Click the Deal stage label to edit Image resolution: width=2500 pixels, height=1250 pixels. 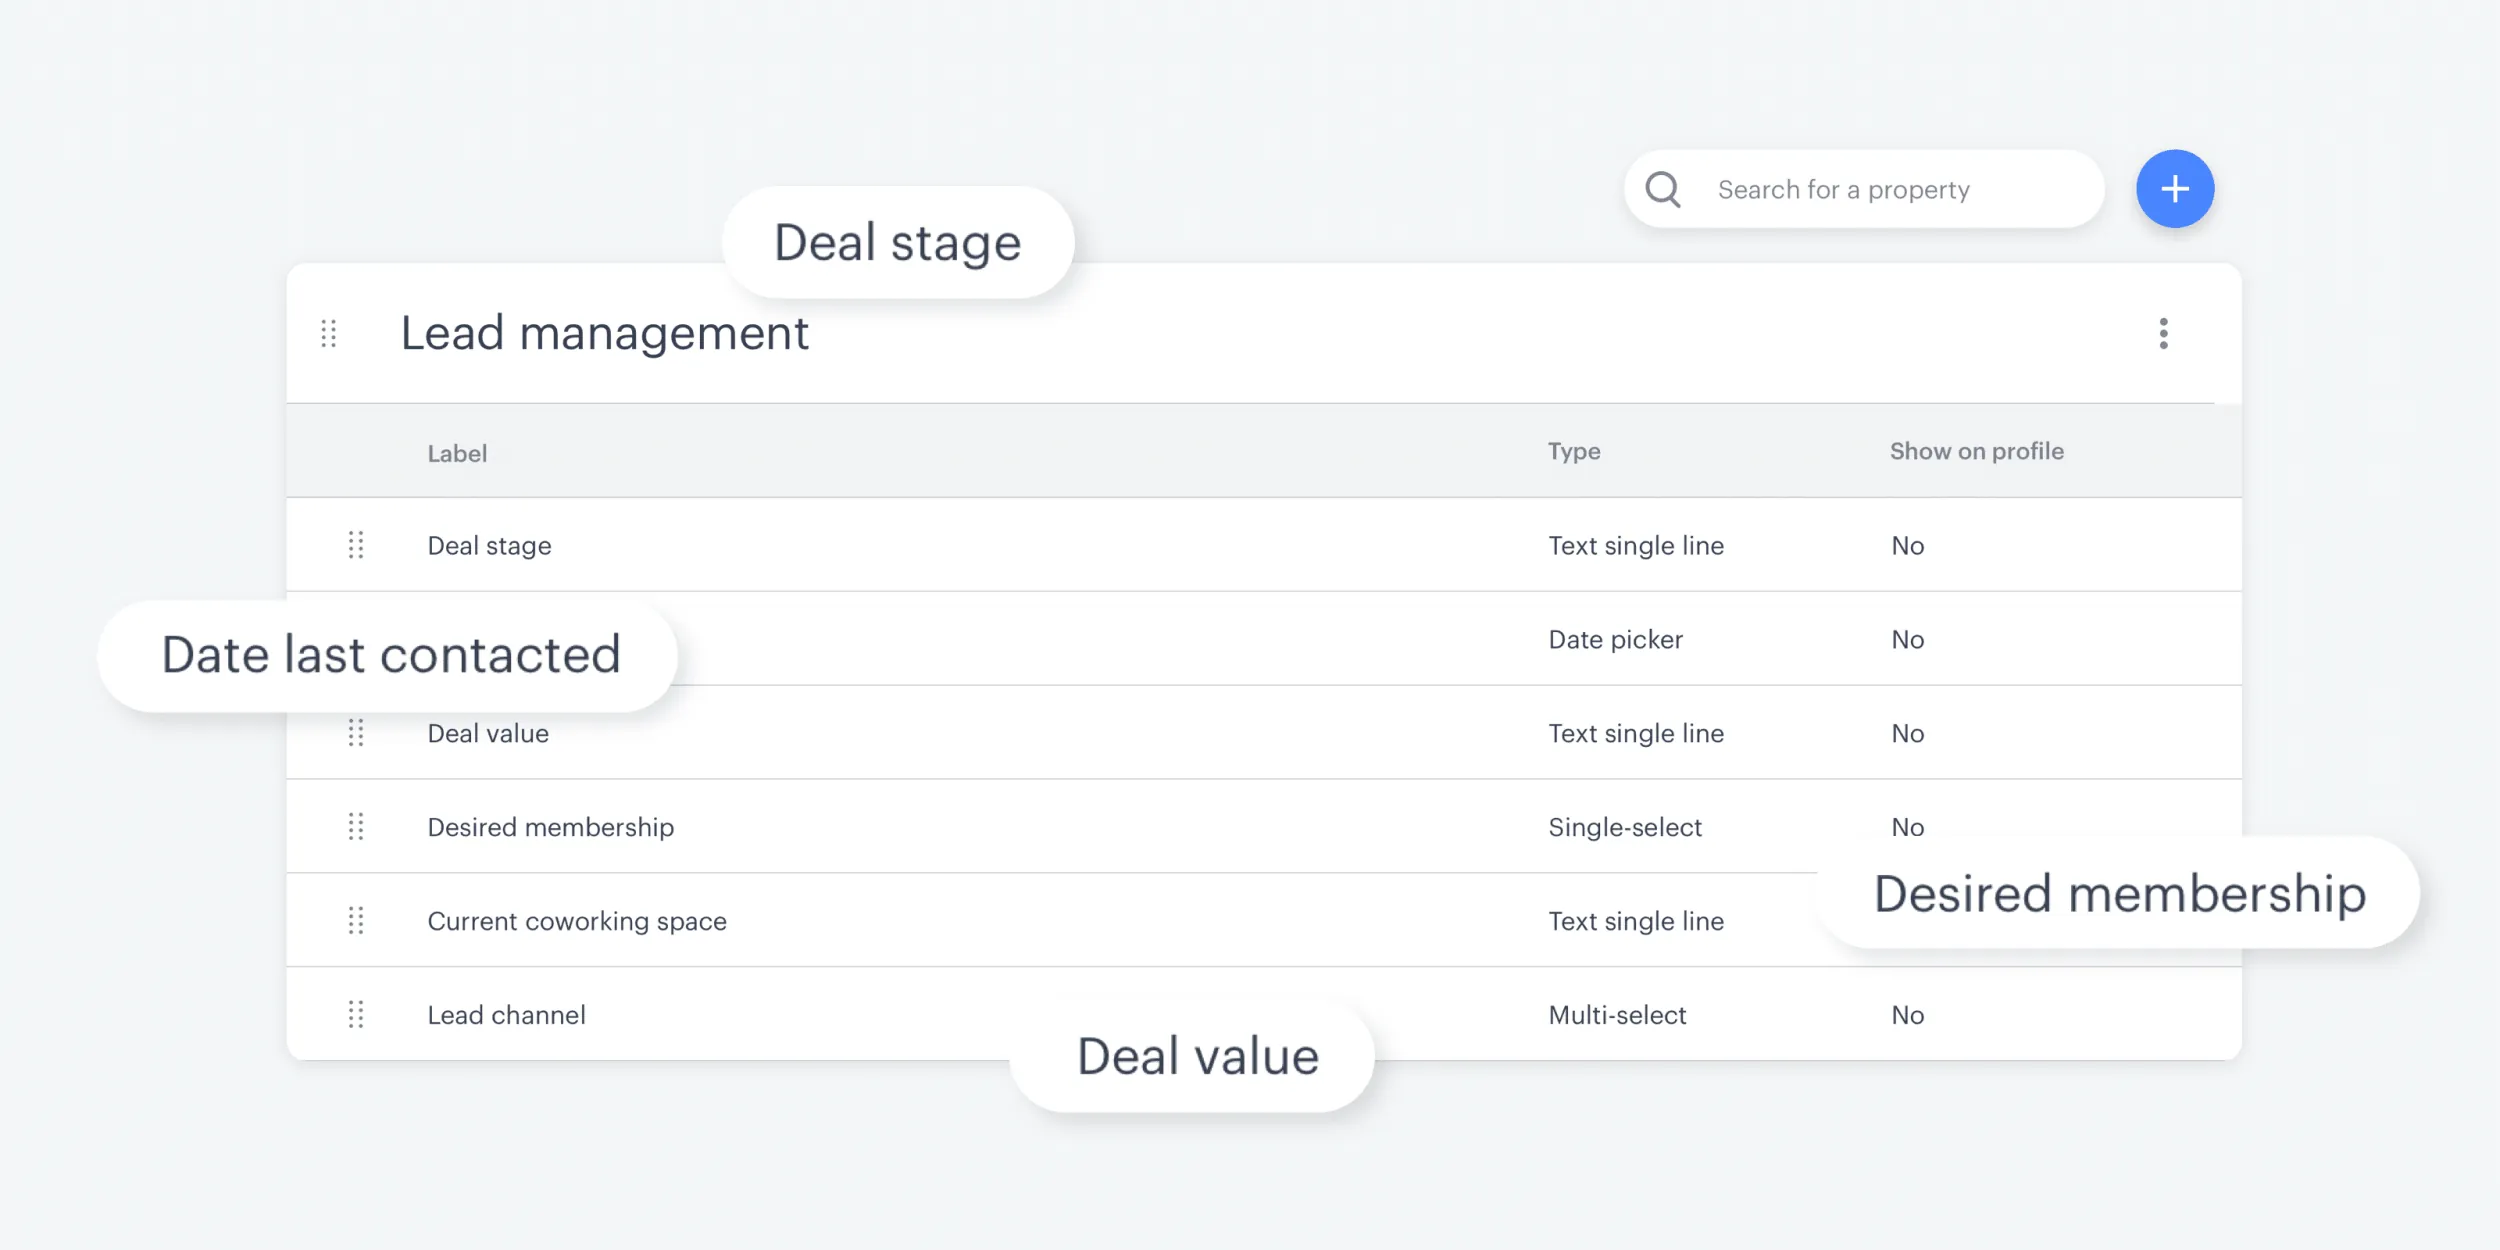(x=486, y=544)
